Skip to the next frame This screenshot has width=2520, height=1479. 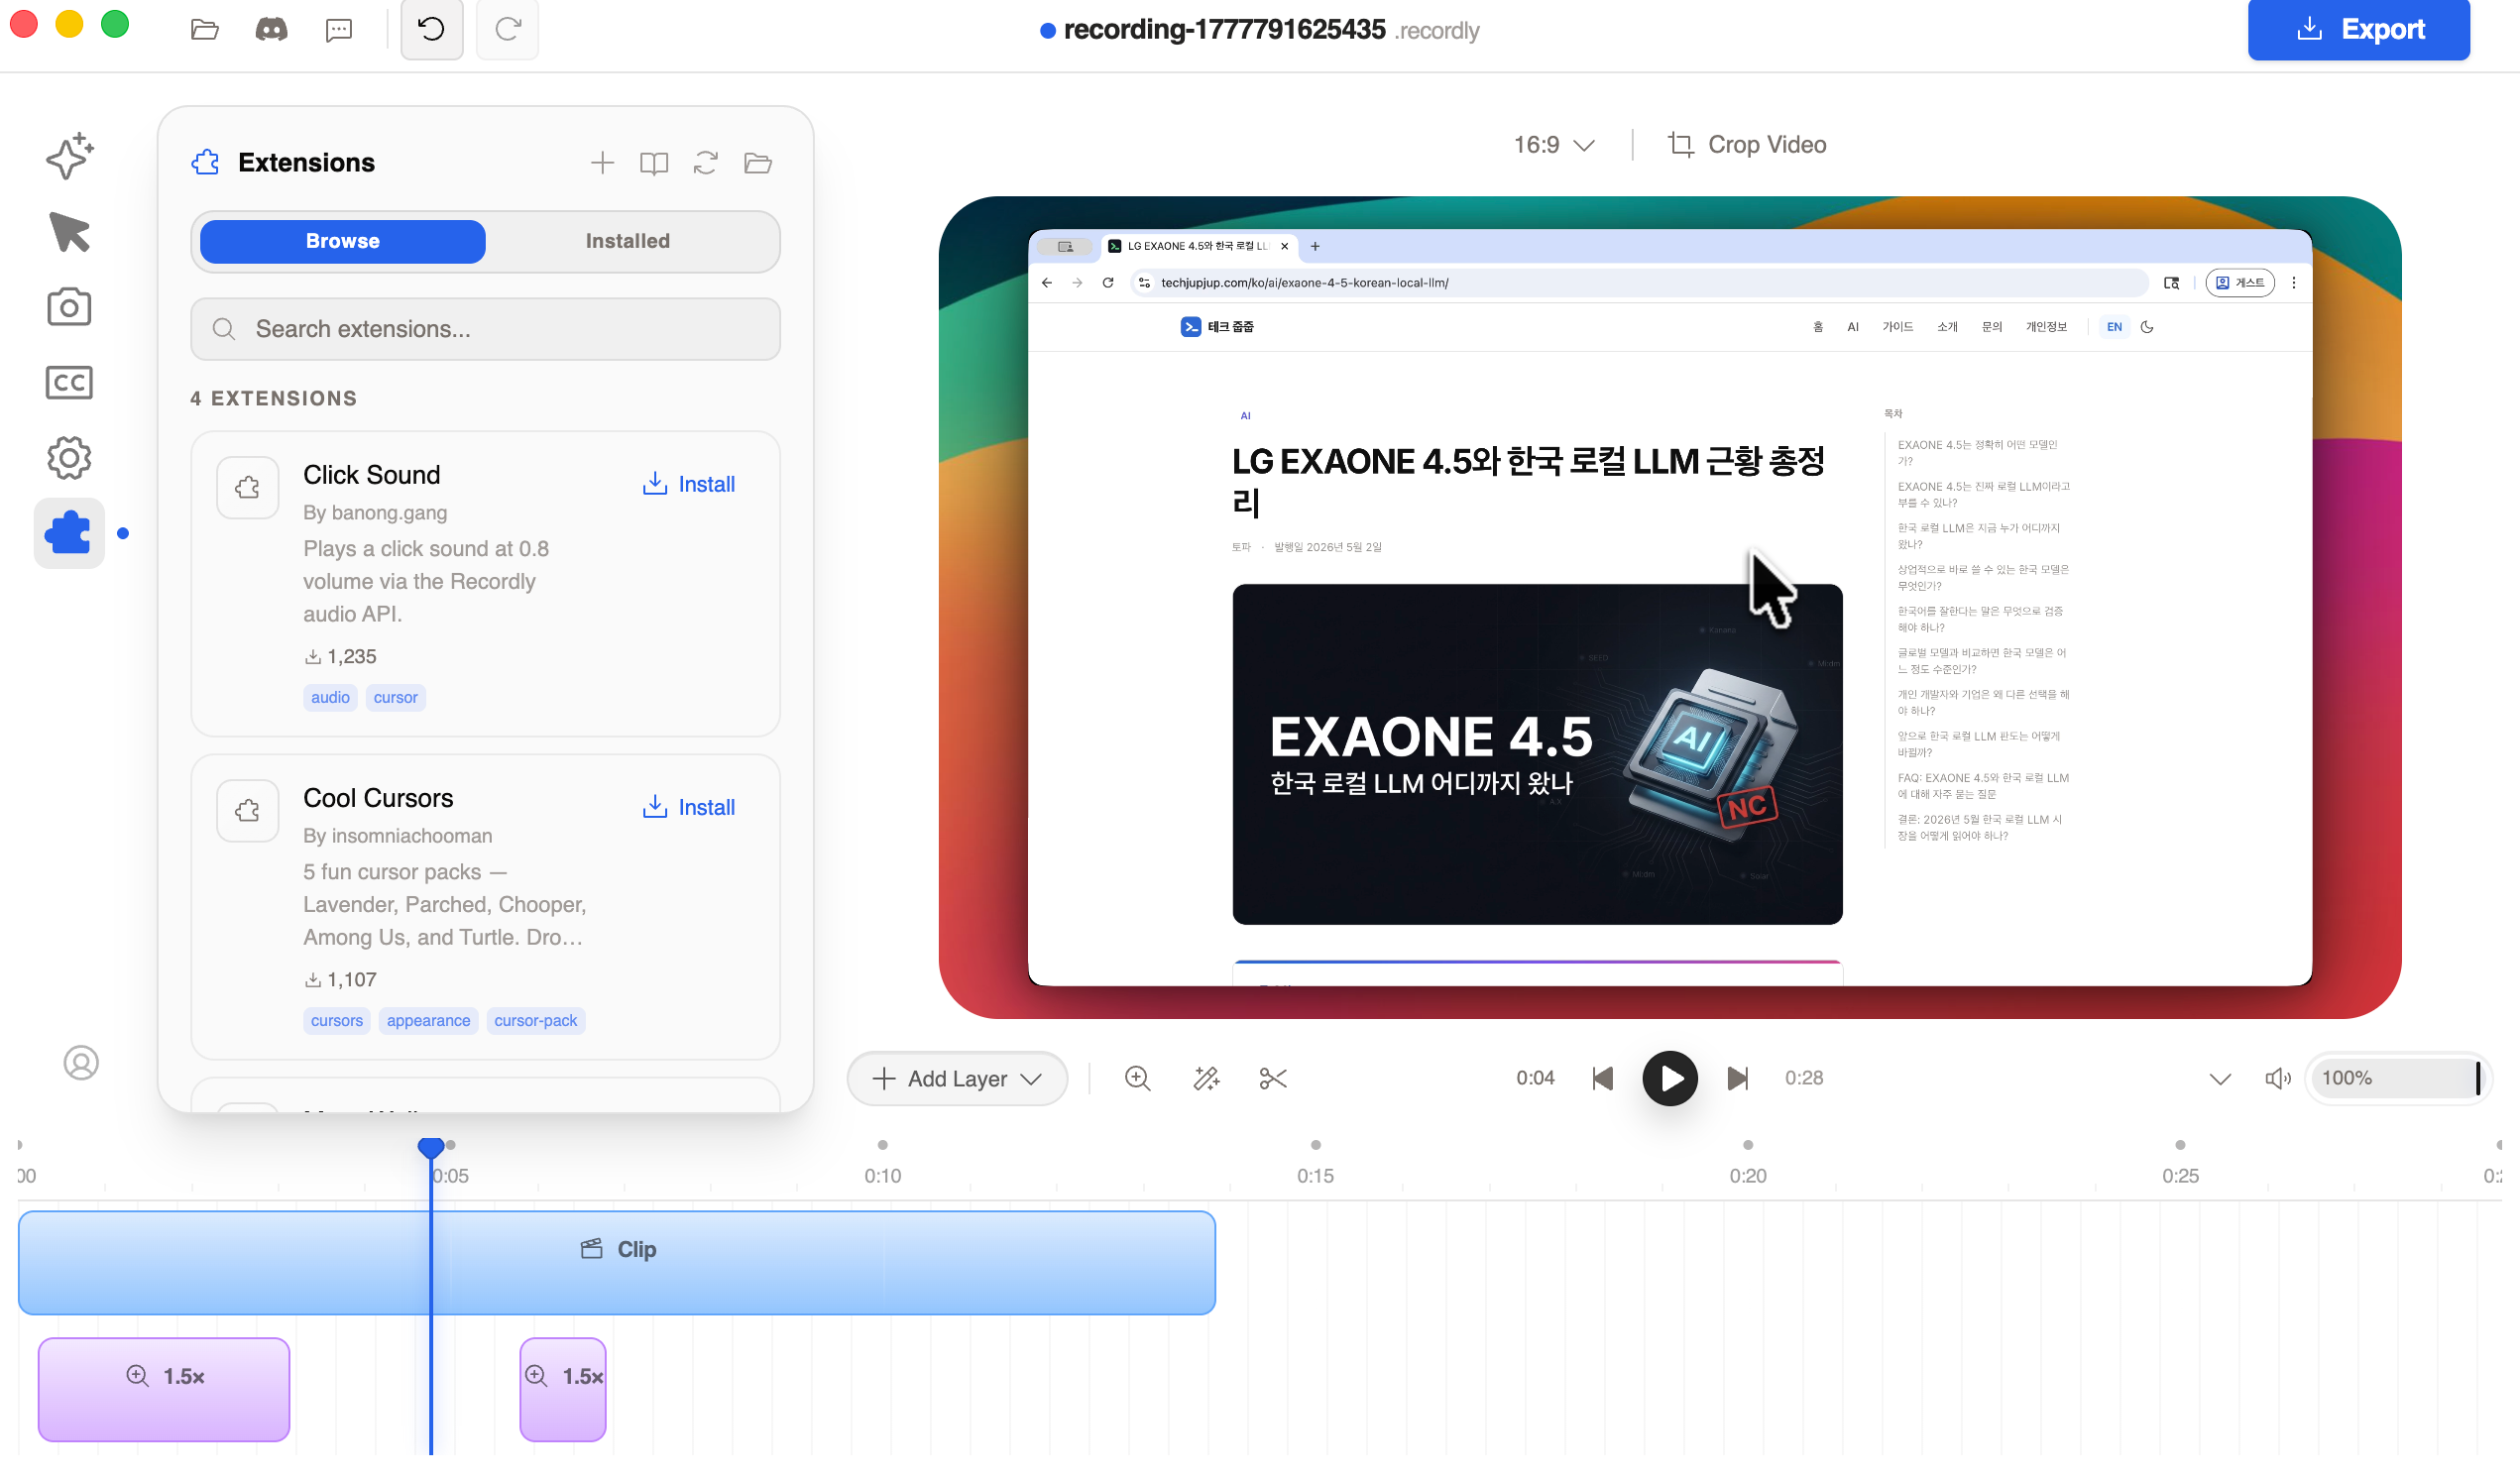click(x=1738, y=1078)
